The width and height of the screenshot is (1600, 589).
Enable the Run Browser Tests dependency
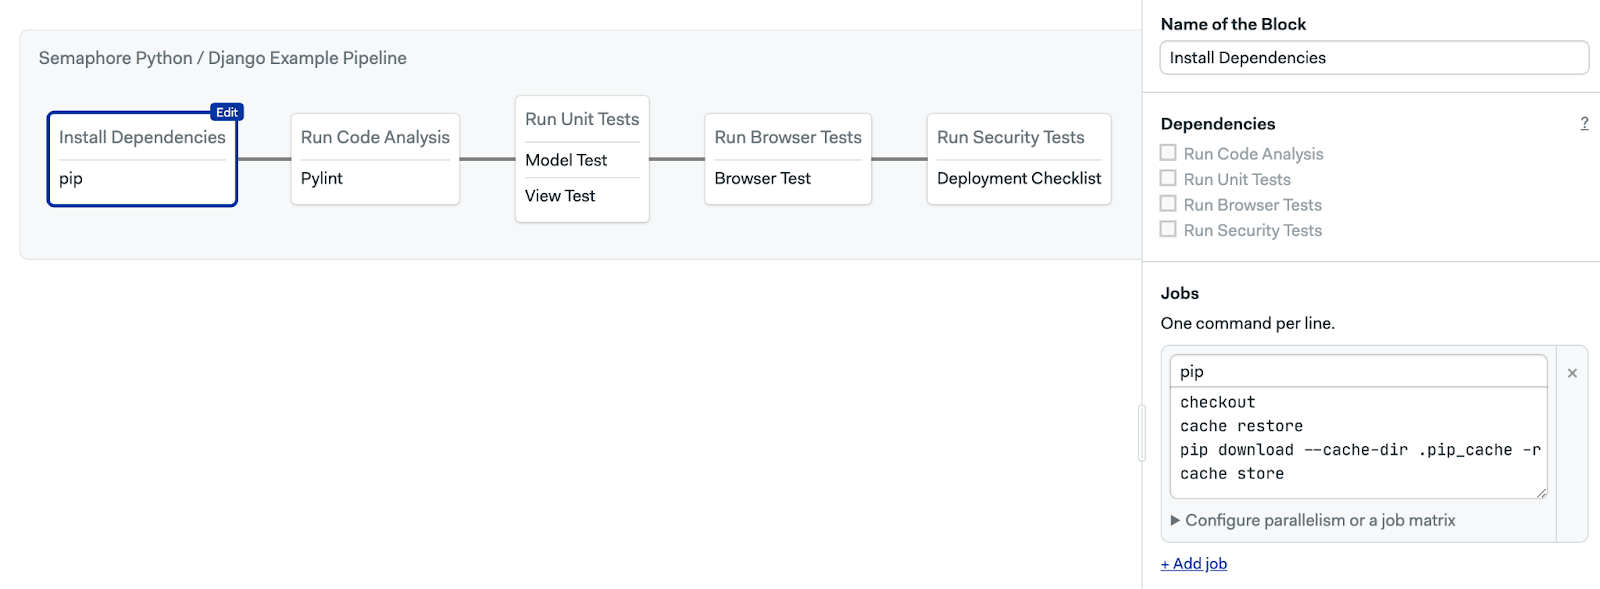pos(1168,204)
